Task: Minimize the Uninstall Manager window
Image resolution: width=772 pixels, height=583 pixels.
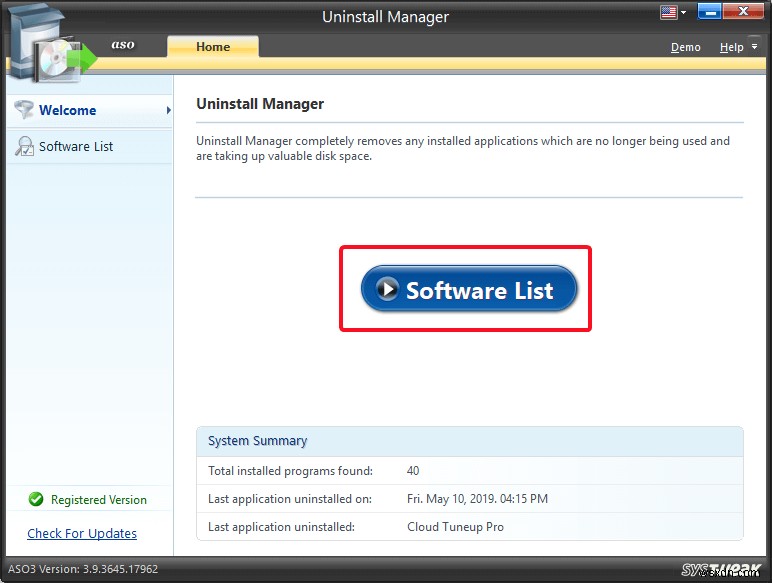Action: point(710,13)
